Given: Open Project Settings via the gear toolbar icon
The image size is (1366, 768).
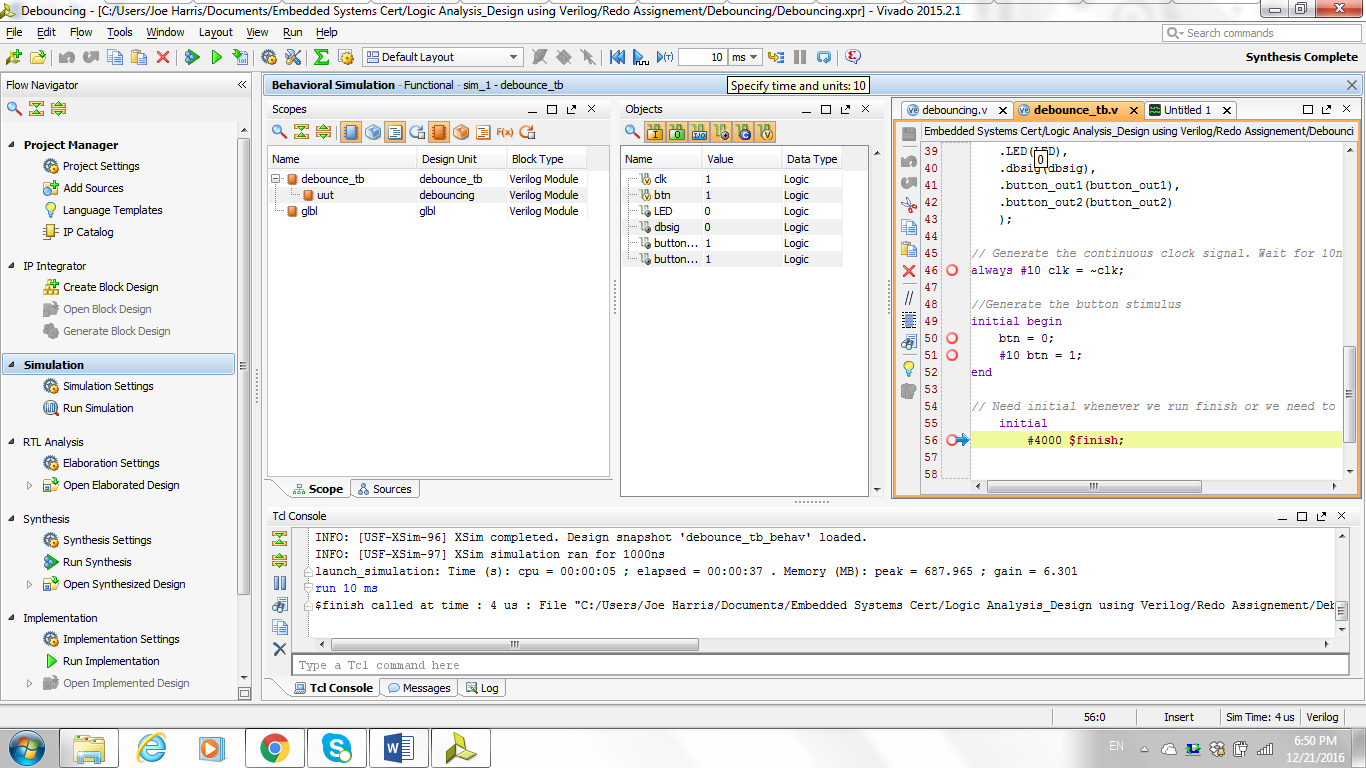Looking at the screenshot, I should click(266, 57).
